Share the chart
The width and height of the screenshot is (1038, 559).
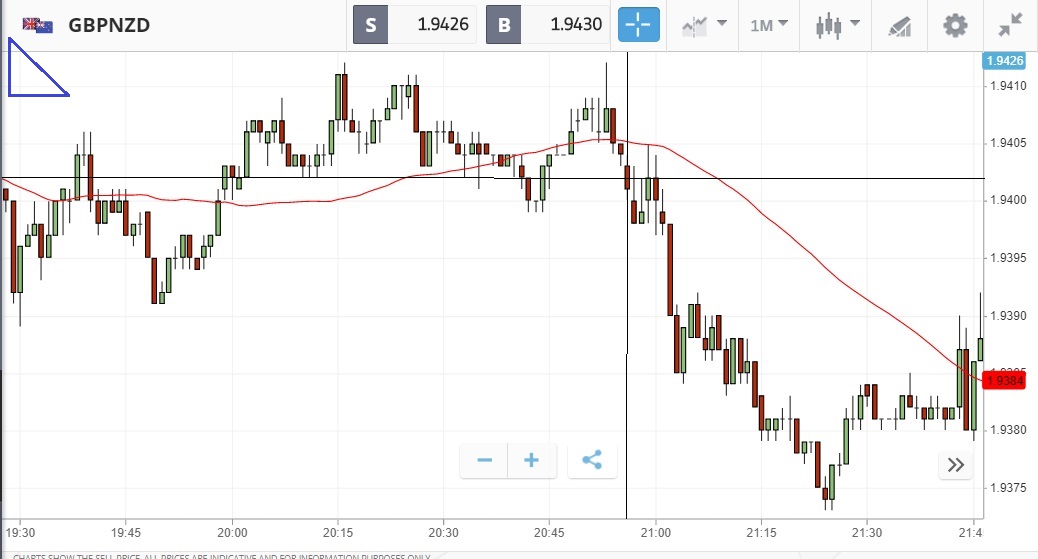click(592, 460)
